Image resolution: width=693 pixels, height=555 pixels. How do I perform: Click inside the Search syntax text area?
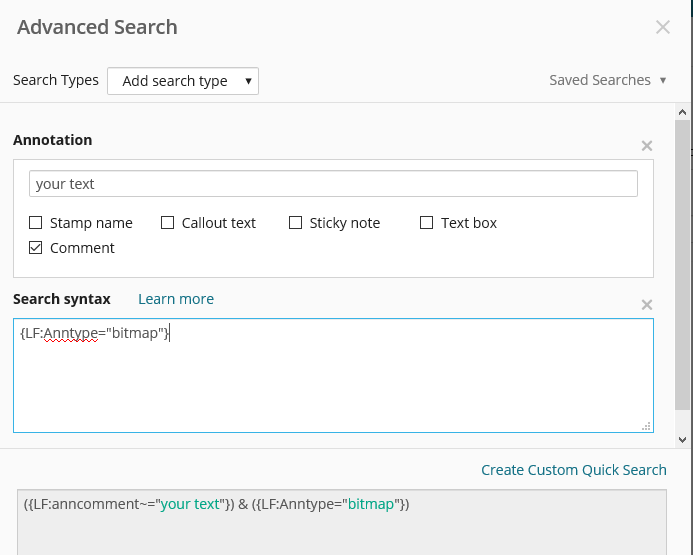tap(333, 375)
